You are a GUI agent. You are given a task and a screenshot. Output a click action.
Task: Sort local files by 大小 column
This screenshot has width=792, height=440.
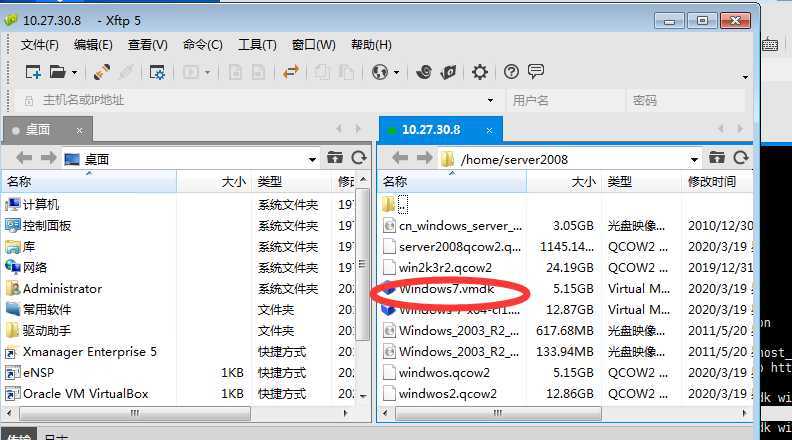tap(214, 181)
